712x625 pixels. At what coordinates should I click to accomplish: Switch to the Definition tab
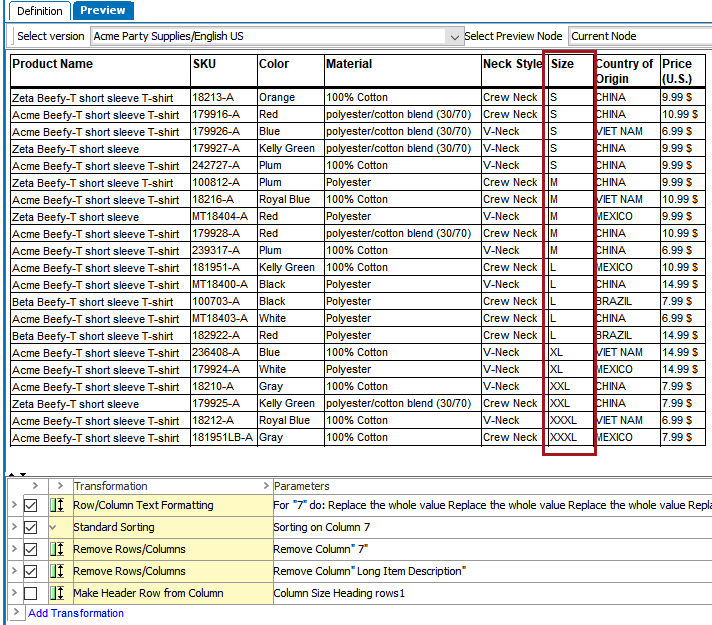[x=37, y=10]
